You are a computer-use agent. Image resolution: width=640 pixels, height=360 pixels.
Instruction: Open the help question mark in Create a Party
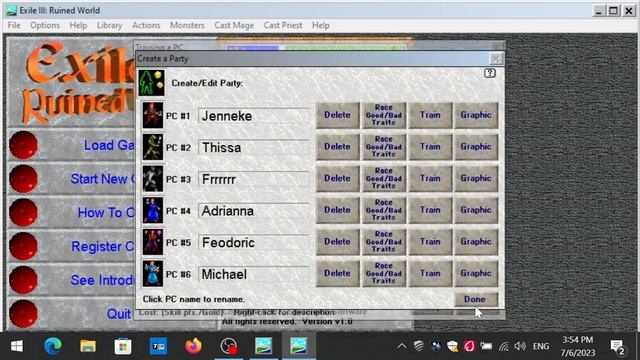[490, 73]
